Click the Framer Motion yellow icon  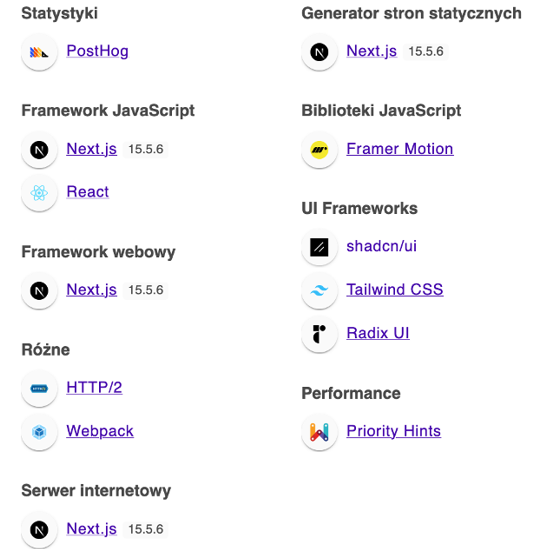tap(319, 150)
